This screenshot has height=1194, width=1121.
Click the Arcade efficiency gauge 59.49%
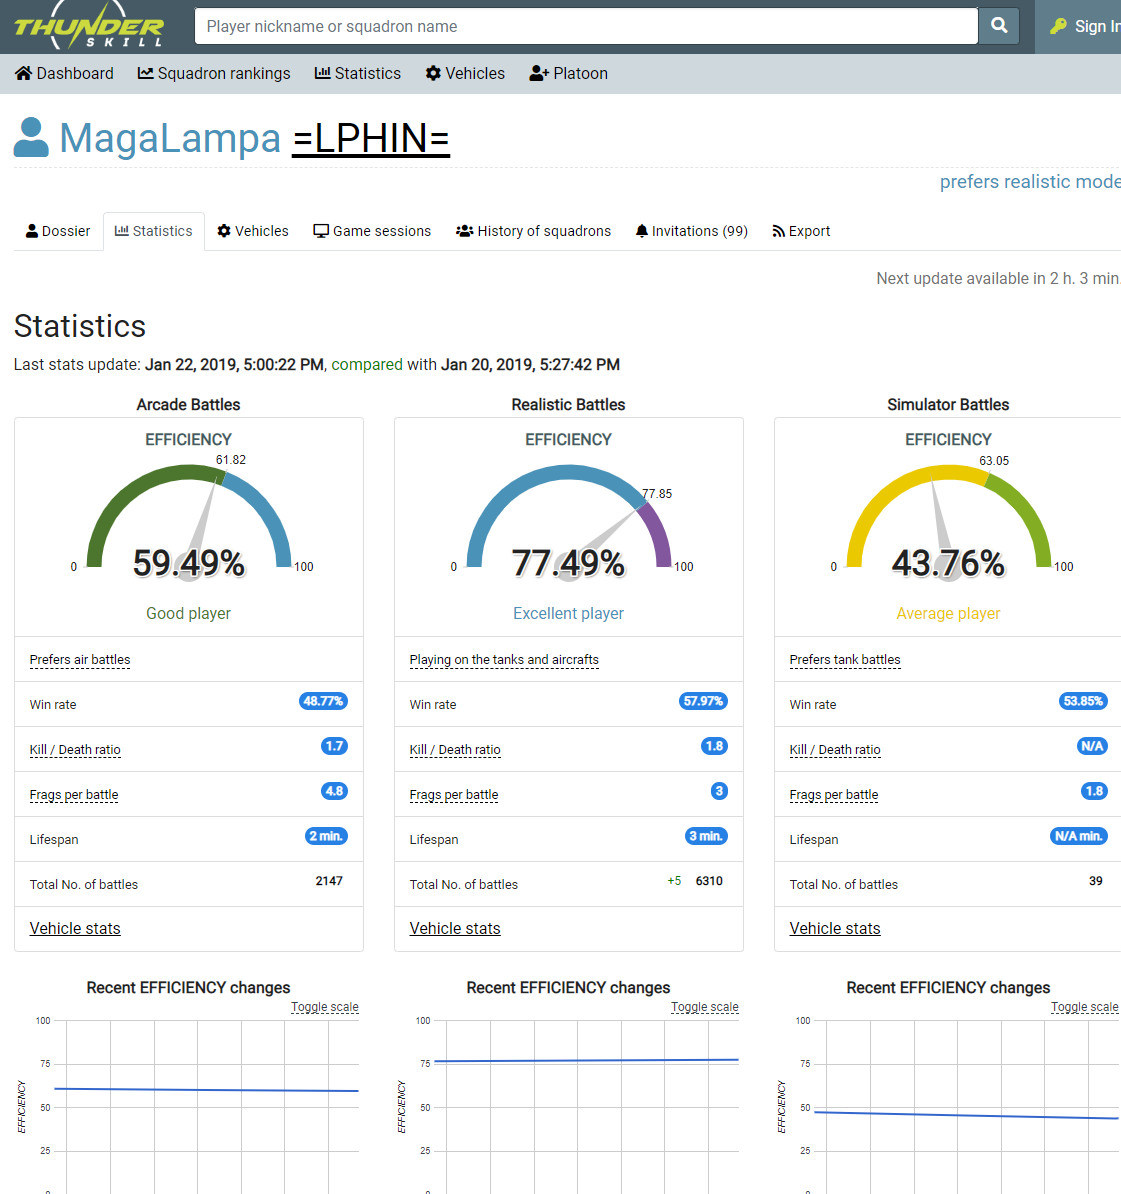[x=189, y=525]
